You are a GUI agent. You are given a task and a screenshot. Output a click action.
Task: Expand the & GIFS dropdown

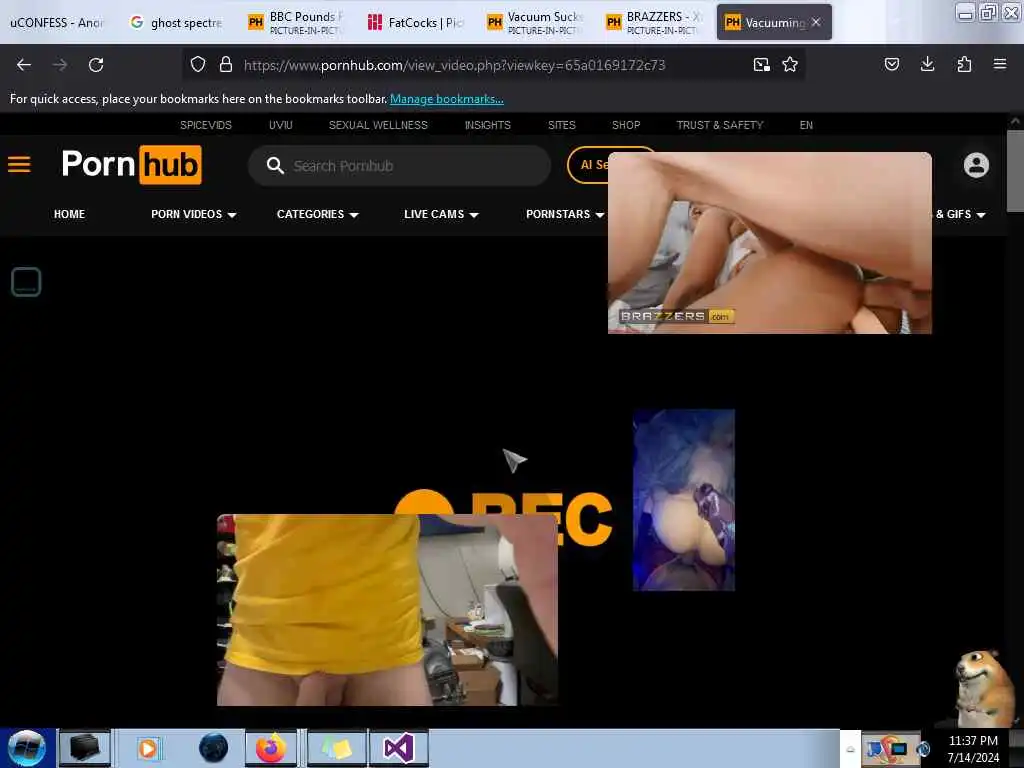tap(960, 214)
